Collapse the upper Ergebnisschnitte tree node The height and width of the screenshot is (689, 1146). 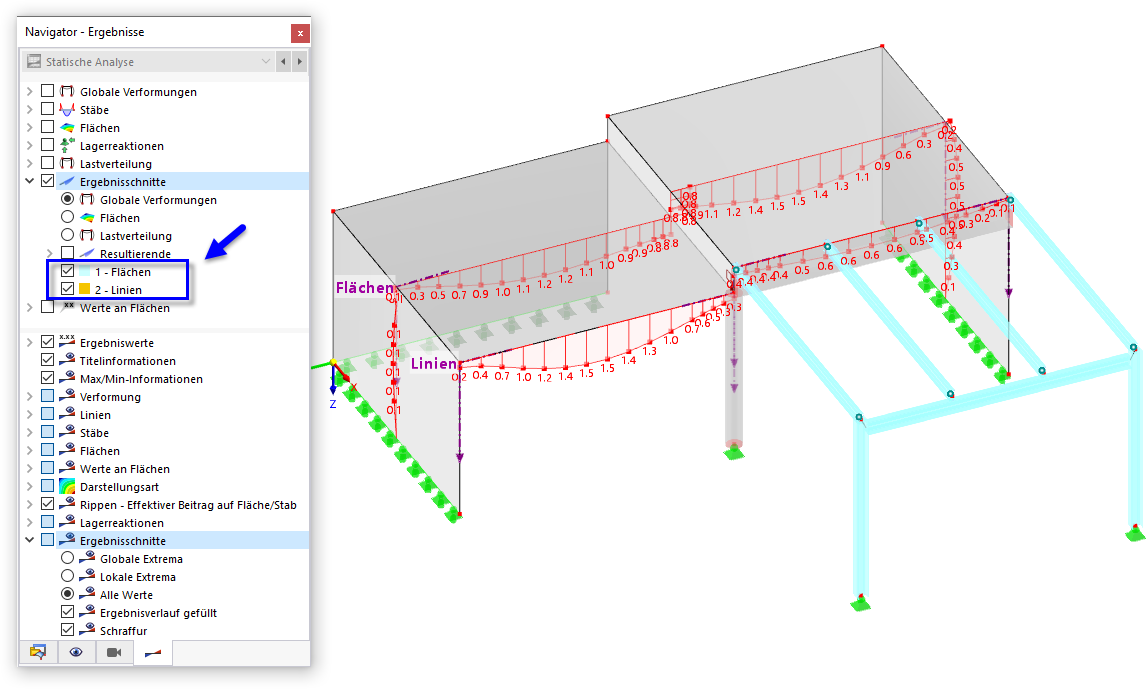pos(29,181)
